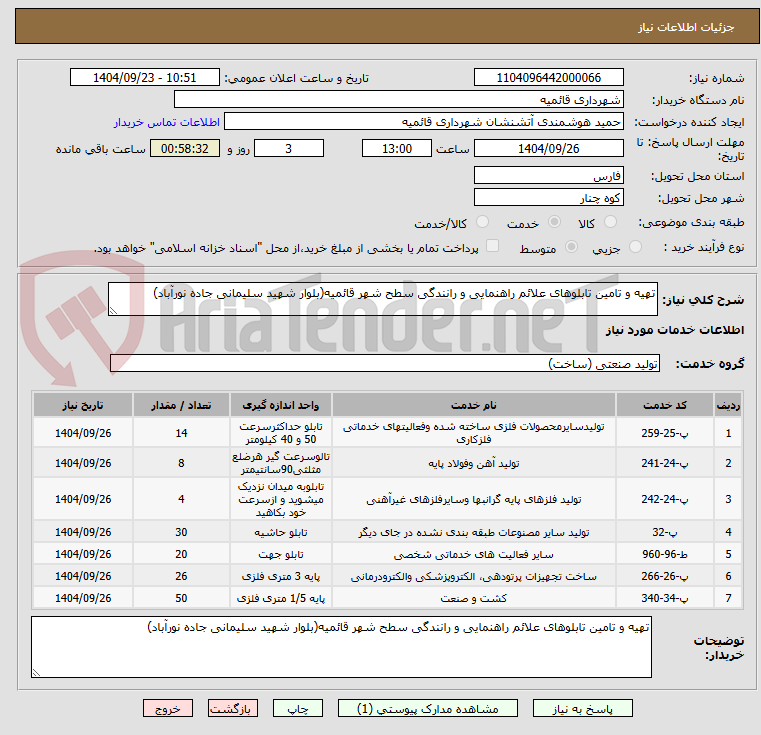Click the requester field حمید هوشمندی
Screen dimensions: 761x735
coord(424,121)
